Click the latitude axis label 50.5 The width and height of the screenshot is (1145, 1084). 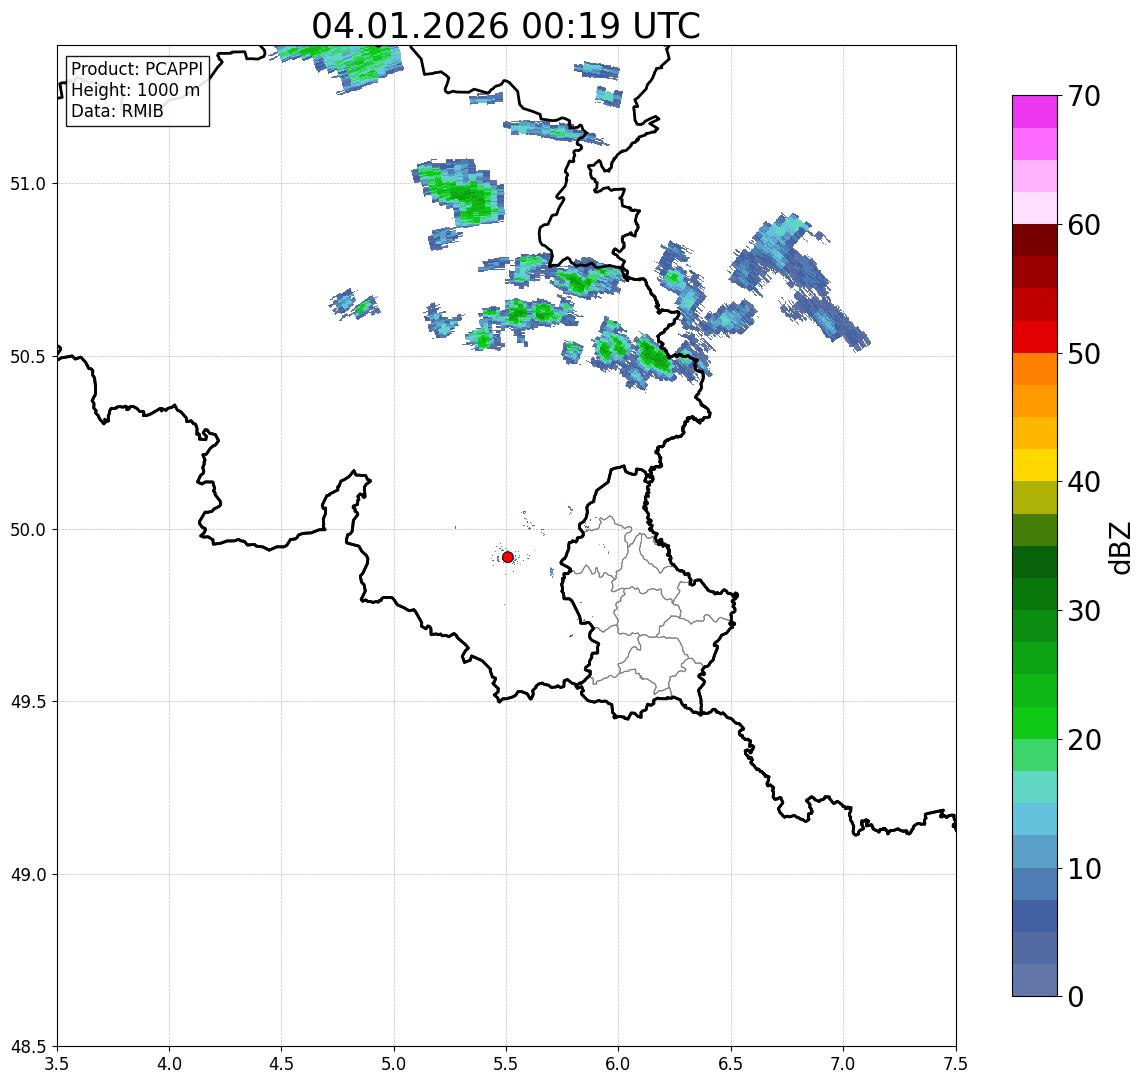click(x=28, y=357)
